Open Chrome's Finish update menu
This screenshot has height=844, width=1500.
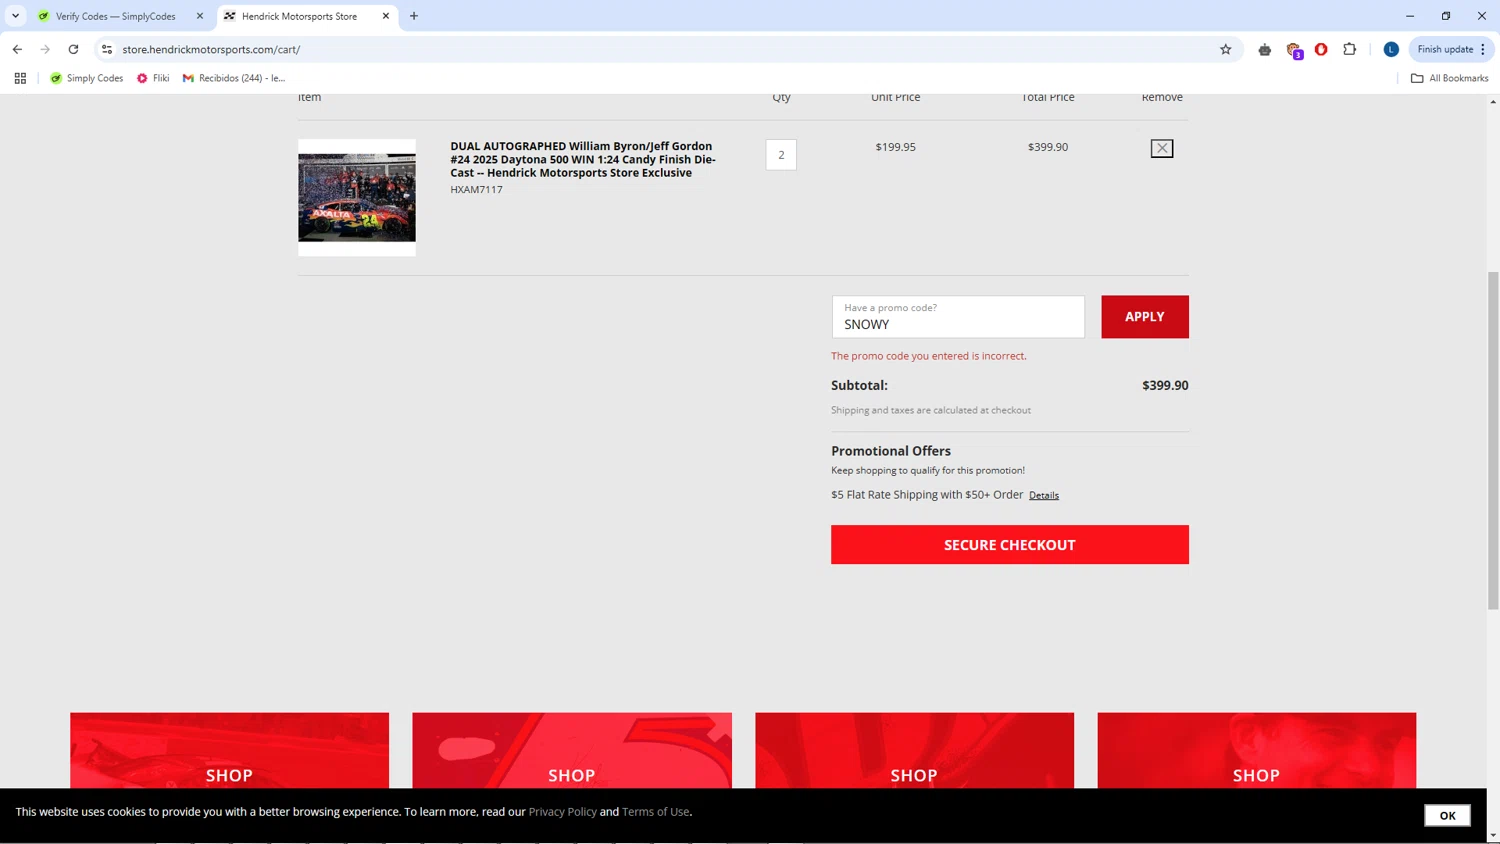pyautogui.click(x=1451, y=49)
